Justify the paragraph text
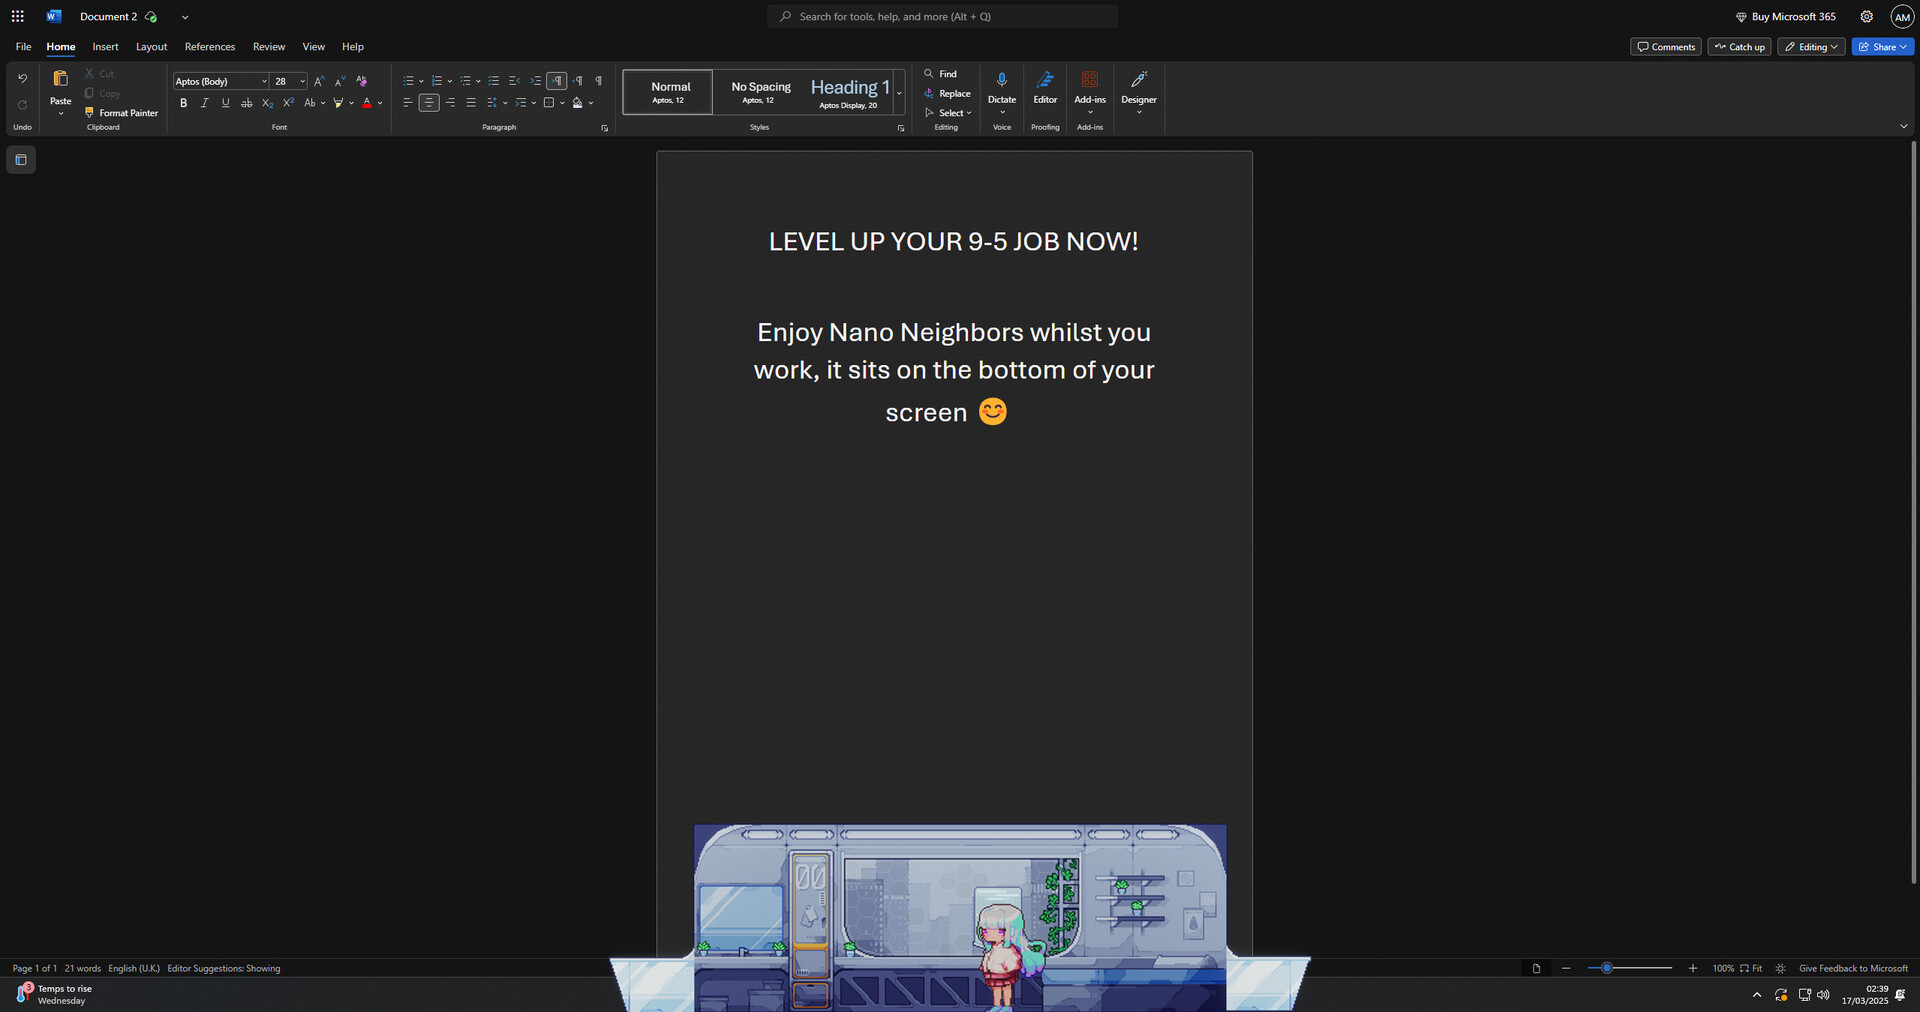 pos(471,103)
